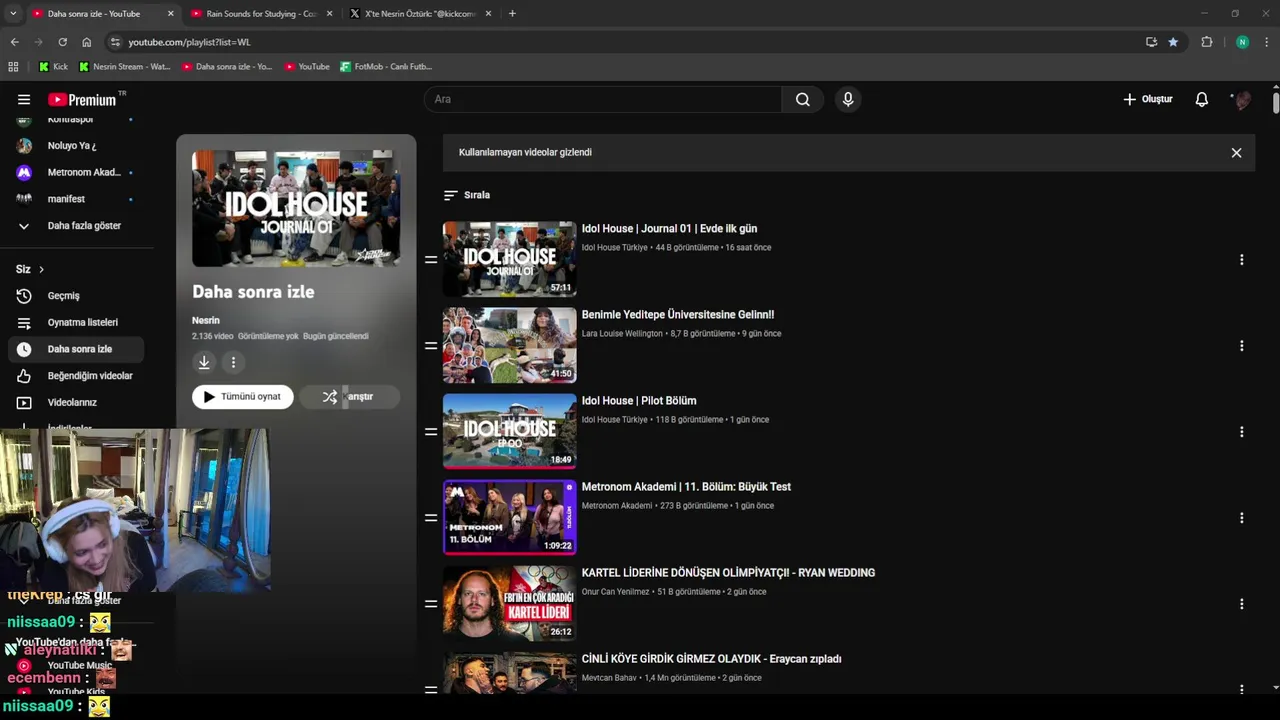
Task: Bookmark star in address bar
Action: (x=1173, y=42)
